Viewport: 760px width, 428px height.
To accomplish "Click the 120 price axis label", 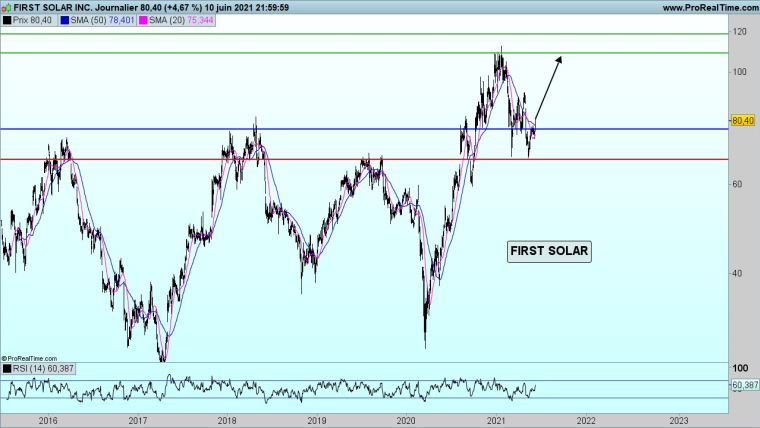I will tap(740, 32).
